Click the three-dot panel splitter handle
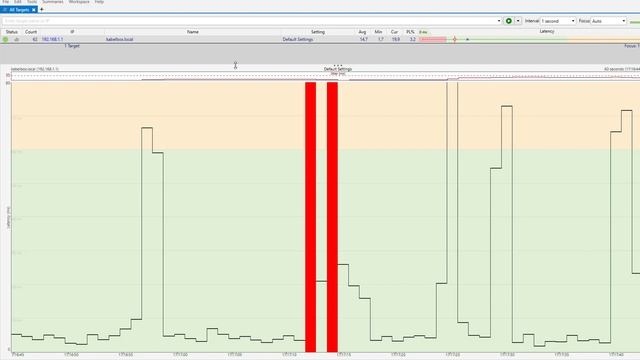Viewport: 640px width, 360px height. pyautogui.click(x=338, y=65)
